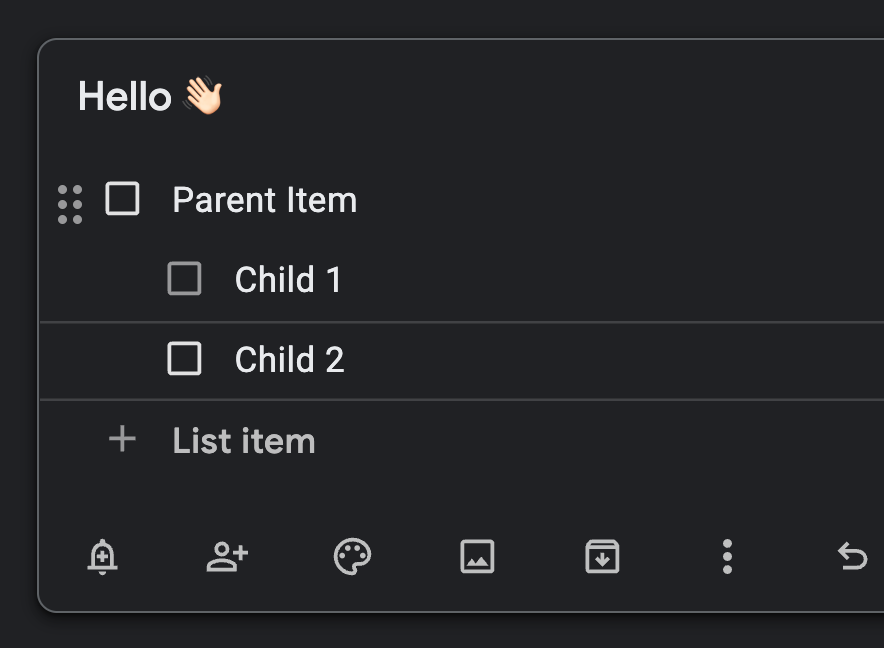The image size is (884, 648).
Task: Open the Remind me bell icon
Action: pyautogui.click(x=102, y=556)
